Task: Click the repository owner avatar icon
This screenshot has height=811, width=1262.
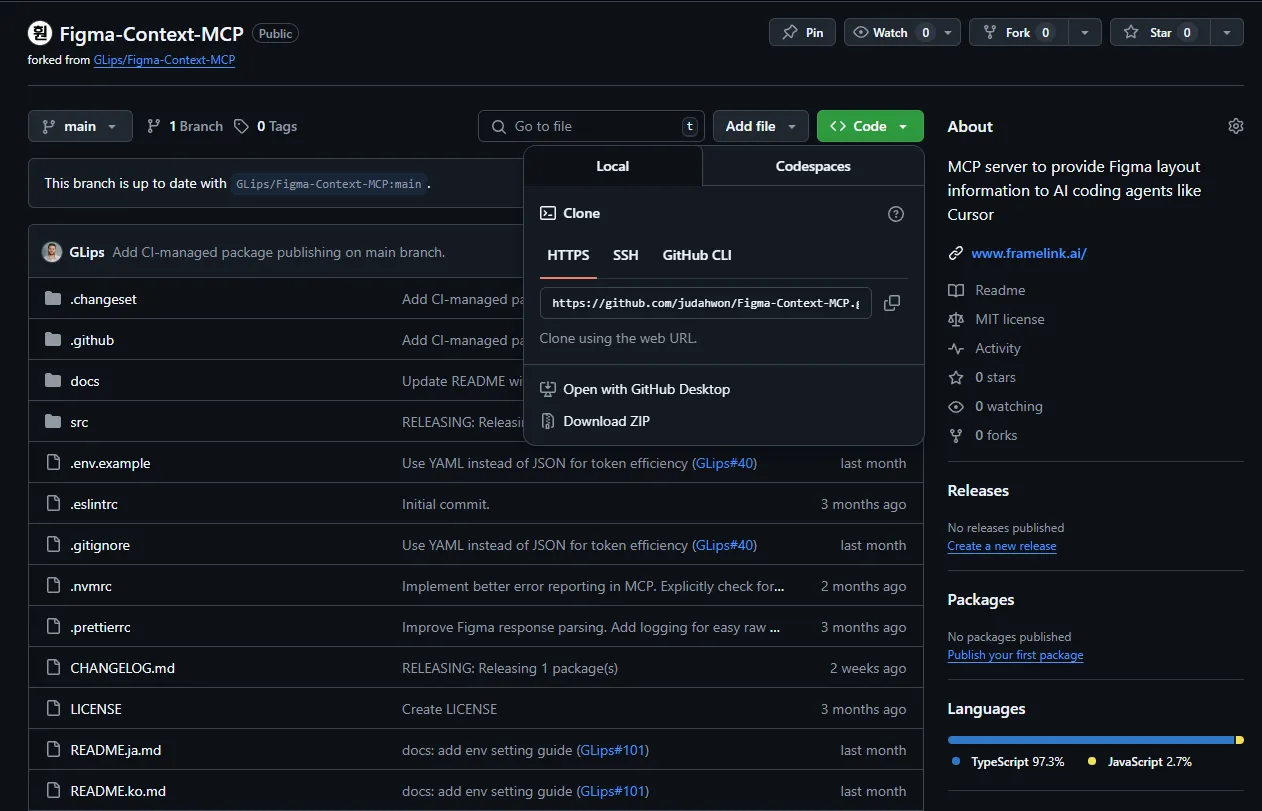Action: (x=40, y=33)
